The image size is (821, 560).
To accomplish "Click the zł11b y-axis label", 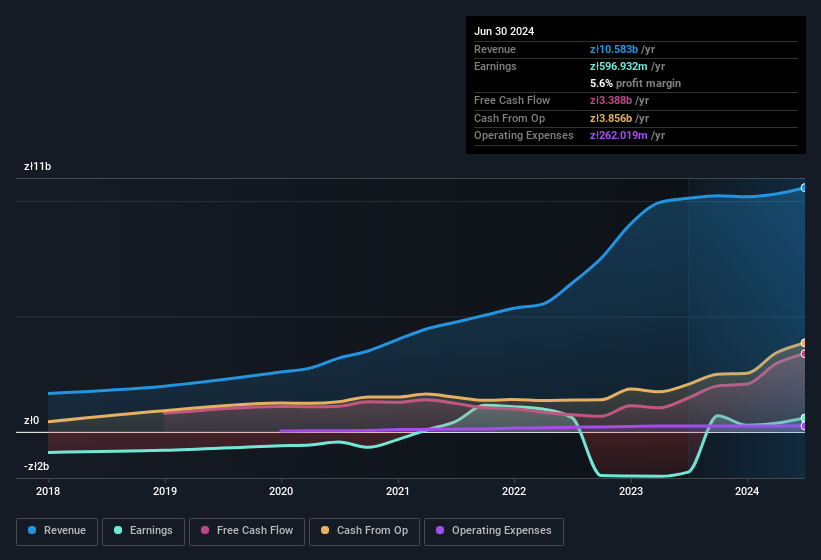I will click(x=38, y=166).
